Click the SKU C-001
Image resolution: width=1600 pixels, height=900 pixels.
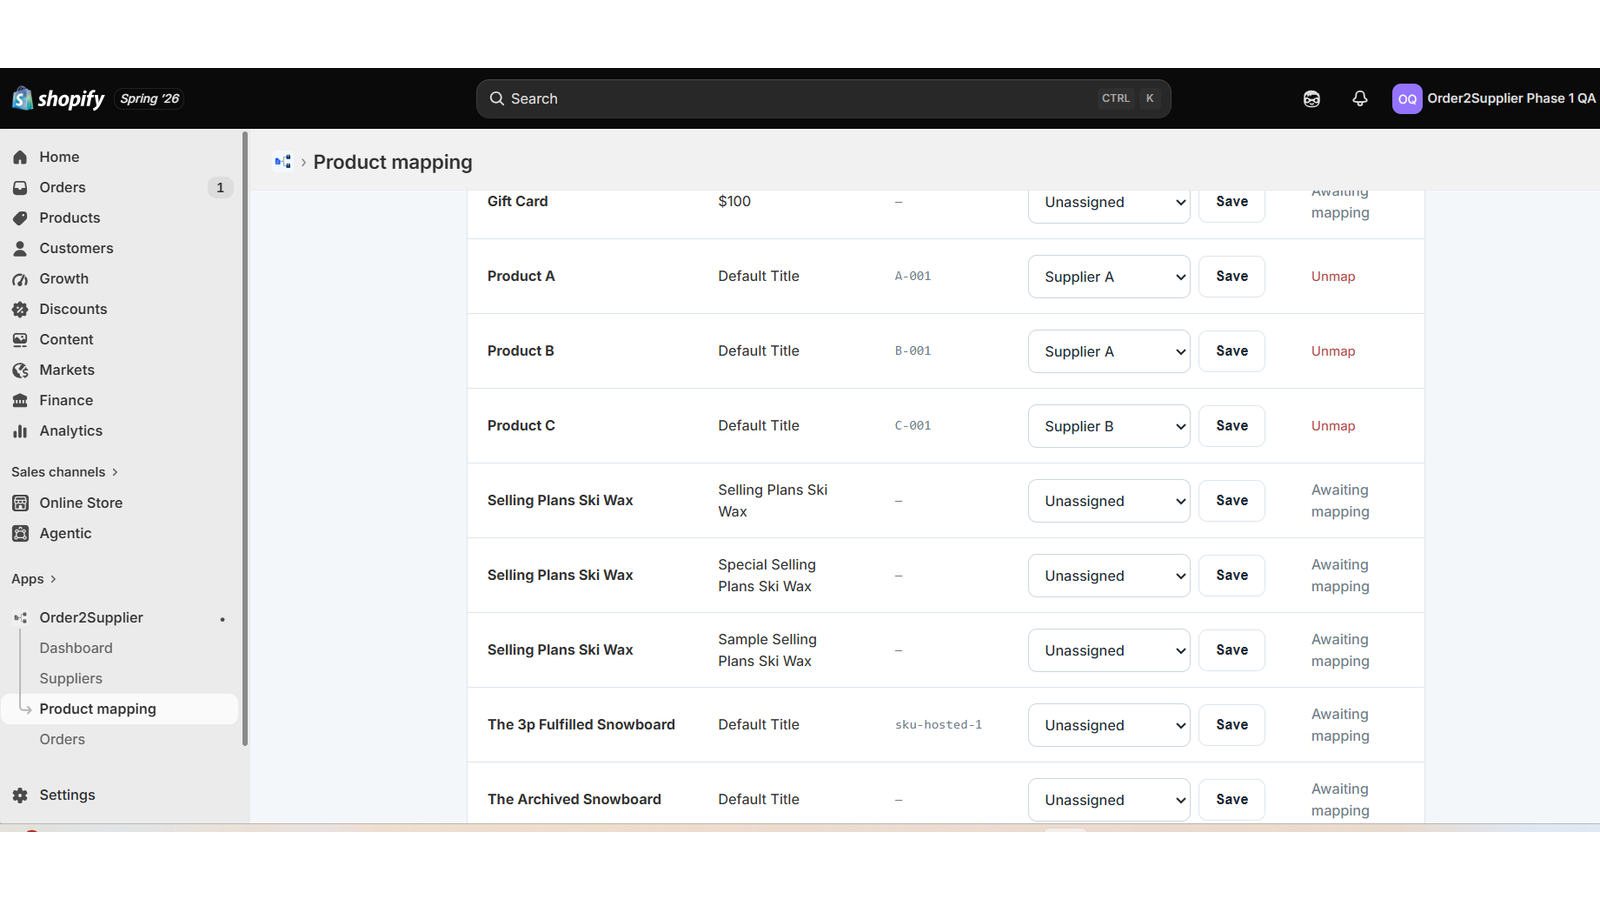(913, 426)
